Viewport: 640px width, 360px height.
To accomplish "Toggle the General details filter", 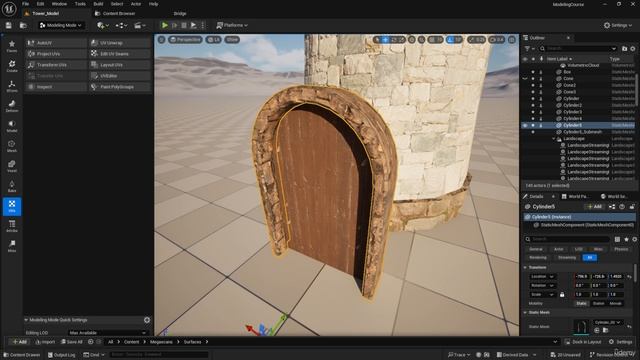I will pyautogui.click(x=536, y=249).
